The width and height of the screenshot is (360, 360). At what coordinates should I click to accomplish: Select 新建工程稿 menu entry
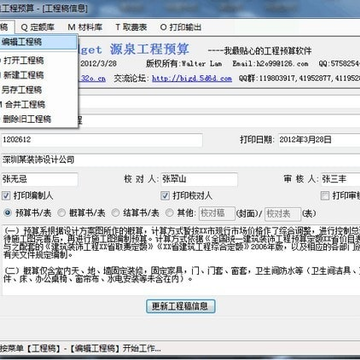click(x=38, y=75)
